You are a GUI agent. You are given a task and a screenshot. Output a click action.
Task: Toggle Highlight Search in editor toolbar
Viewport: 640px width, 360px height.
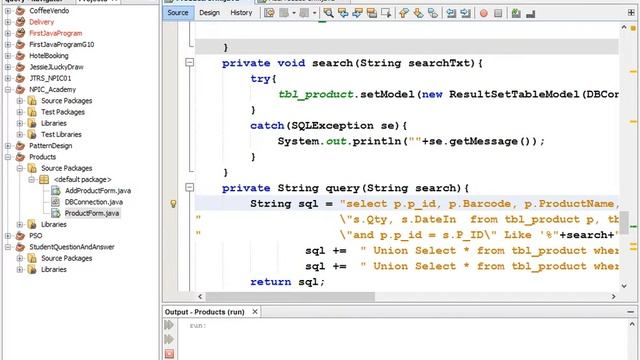371,13
